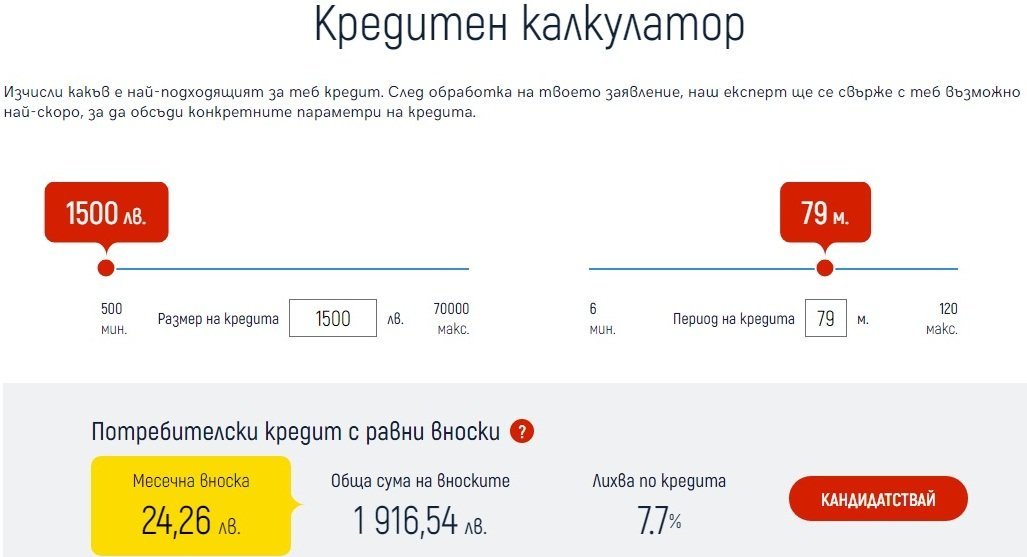This screenshot has height=557, width=1027.
Task: Click the loan period slider handle
Action: coord(825,268)
